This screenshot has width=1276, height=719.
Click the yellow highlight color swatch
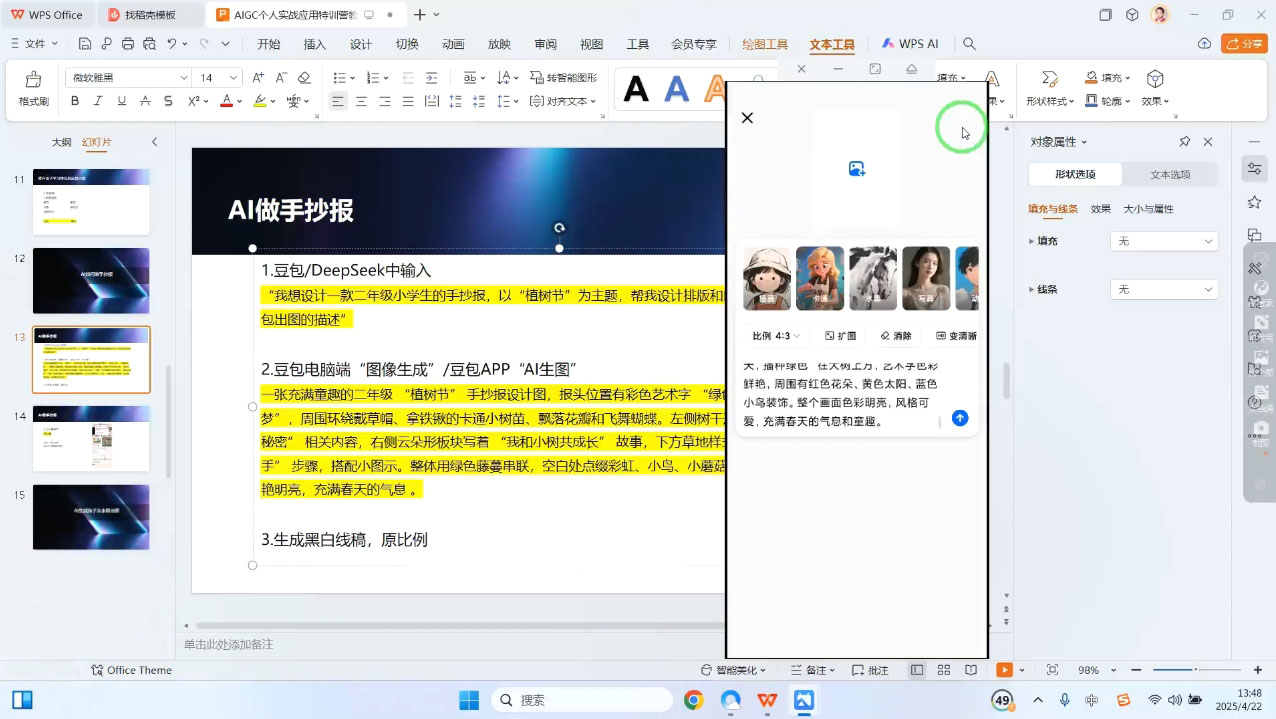pyautogui.click(x=260, y=101)
